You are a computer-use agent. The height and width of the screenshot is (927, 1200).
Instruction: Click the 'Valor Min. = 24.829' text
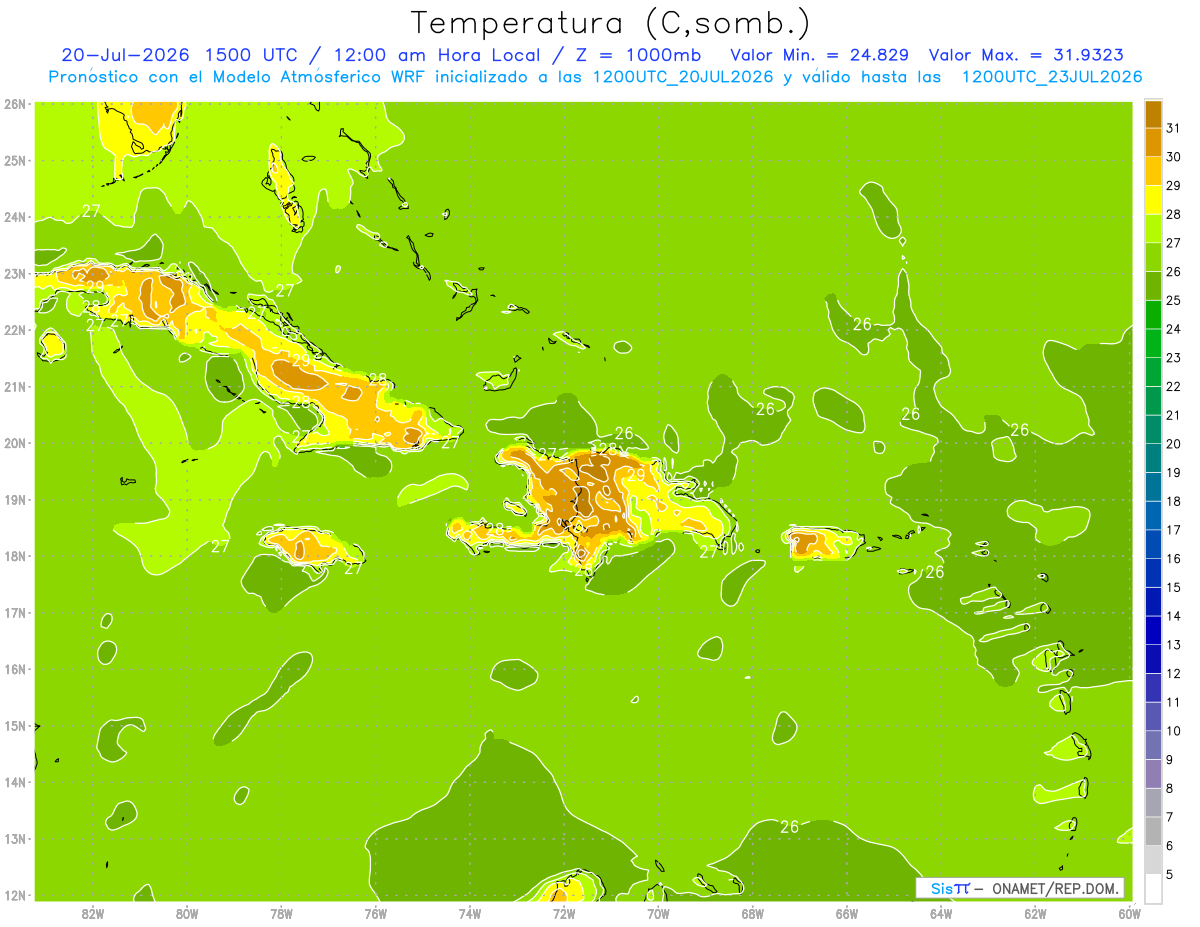pos(820,55)
